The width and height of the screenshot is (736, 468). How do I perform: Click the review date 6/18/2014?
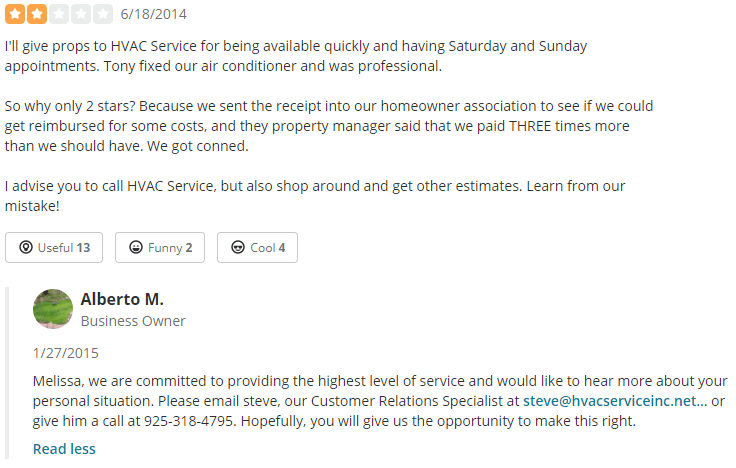tap(152, 14)
